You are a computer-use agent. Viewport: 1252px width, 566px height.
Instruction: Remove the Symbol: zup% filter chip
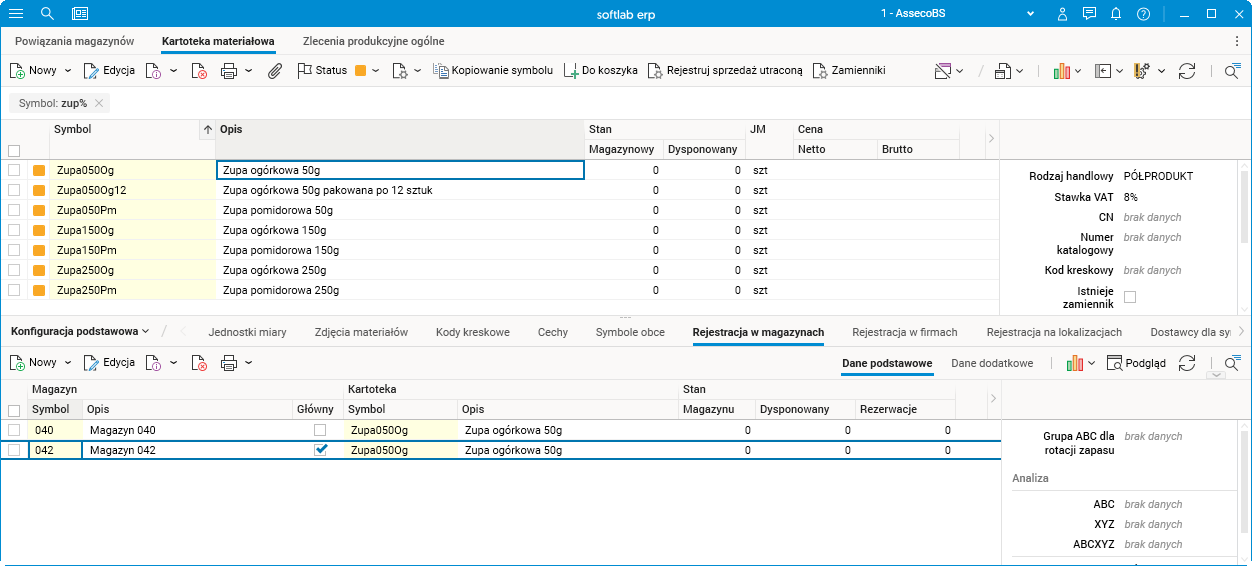pyautogui.click(x=99, y=103)
